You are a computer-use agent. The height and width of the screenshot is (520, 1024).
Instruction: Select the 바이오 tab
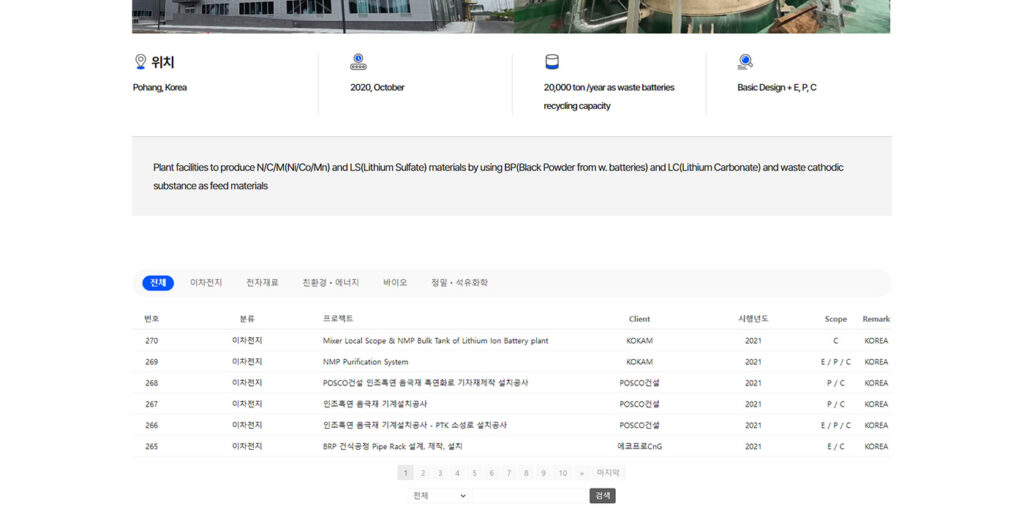(395, 283)
